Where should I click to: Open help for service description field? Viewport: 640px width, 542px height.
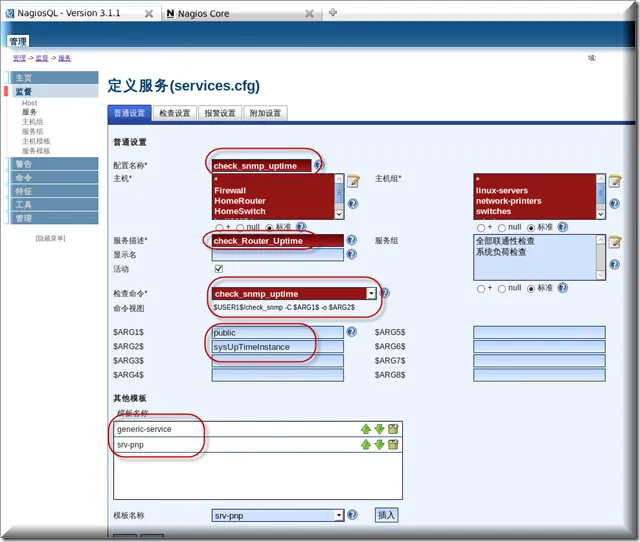(x=351, y=240)
